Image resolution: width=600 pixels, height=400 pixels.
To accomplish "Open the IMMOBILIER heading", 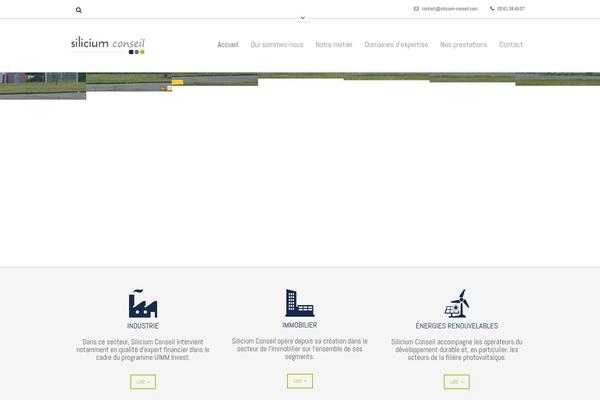I will click(300, 325).
